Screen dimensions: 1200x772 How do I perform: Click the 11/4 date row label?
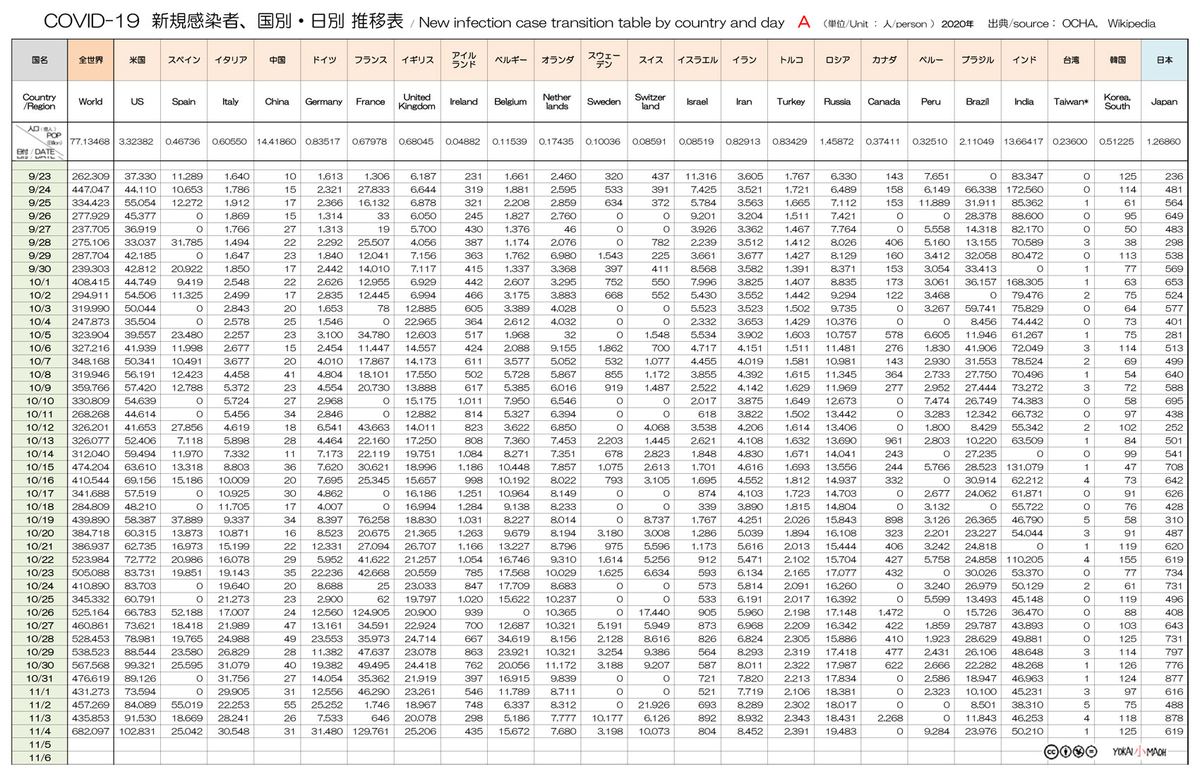click(40, 732)
